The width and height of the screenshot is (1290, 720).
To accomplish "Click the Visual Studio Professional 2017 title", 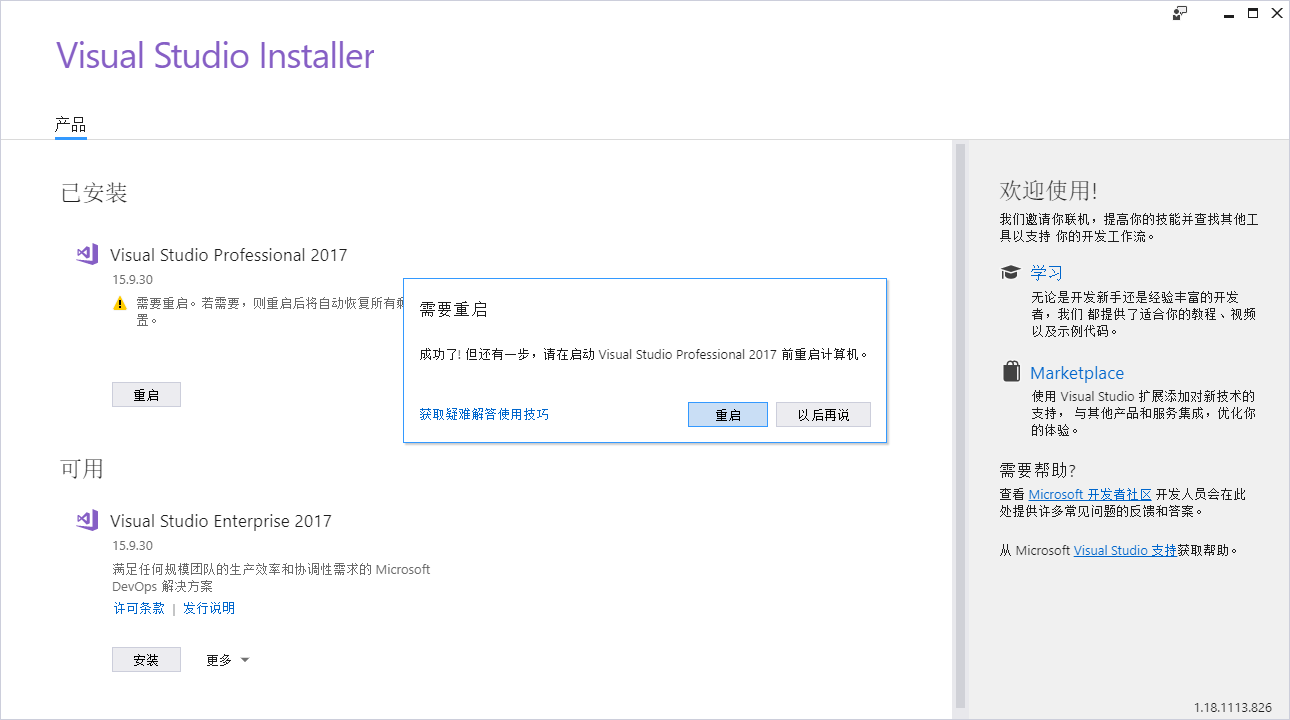I will pos(229,254).
